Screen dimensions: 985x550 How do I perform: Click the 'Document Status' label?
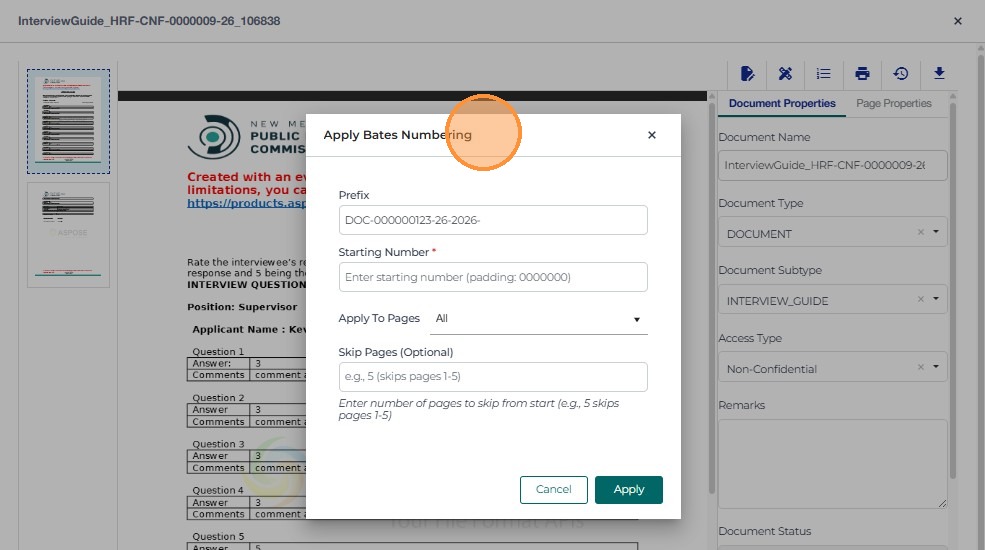765,531
